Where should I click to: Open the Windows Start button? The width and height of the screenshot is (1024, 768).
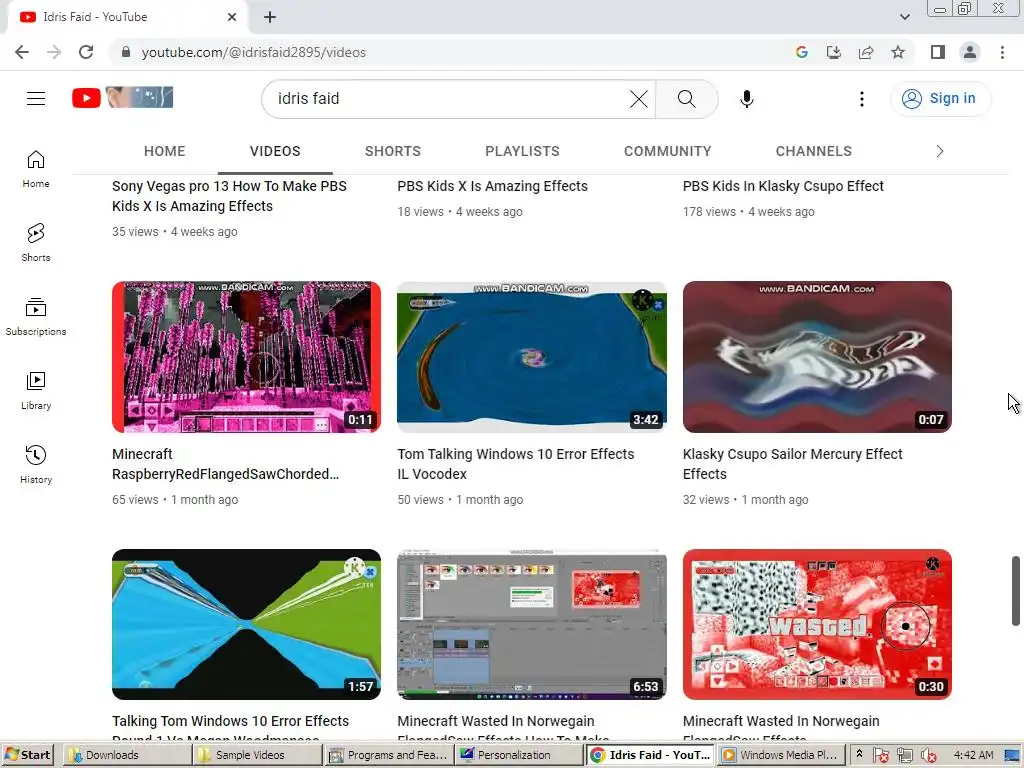[x=27, y=755]
